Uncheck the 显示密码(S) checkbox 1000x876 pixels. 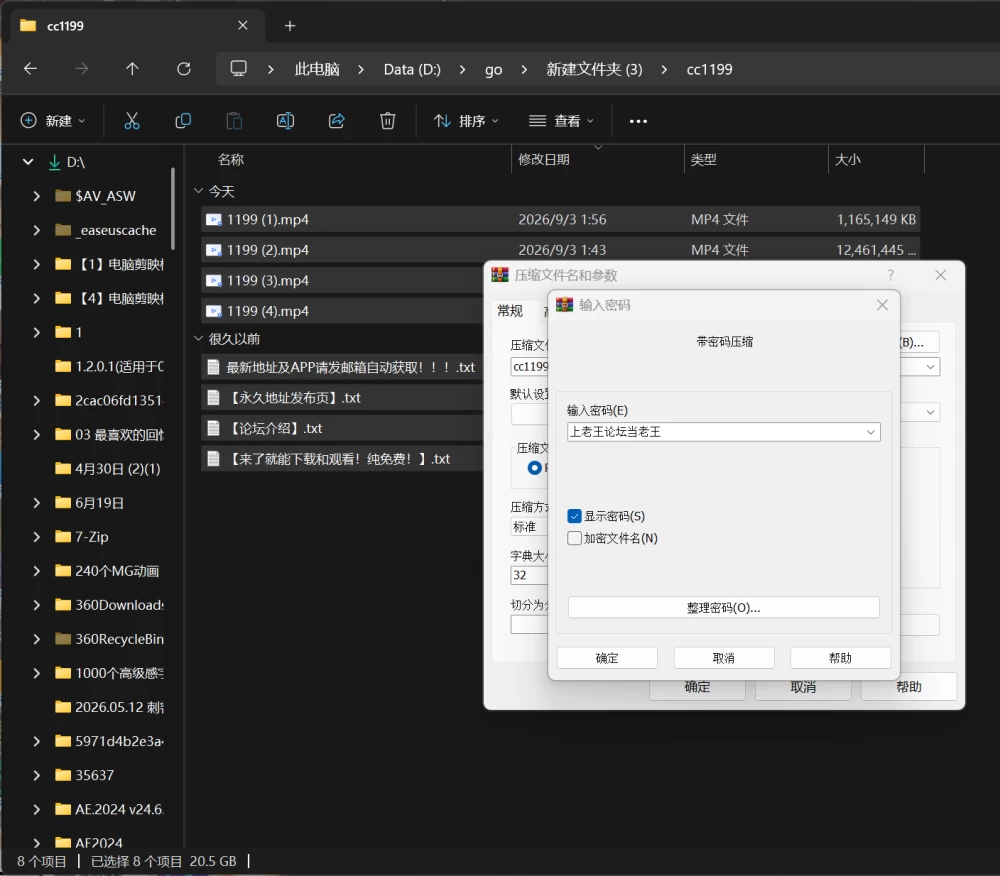click(575, 516)
